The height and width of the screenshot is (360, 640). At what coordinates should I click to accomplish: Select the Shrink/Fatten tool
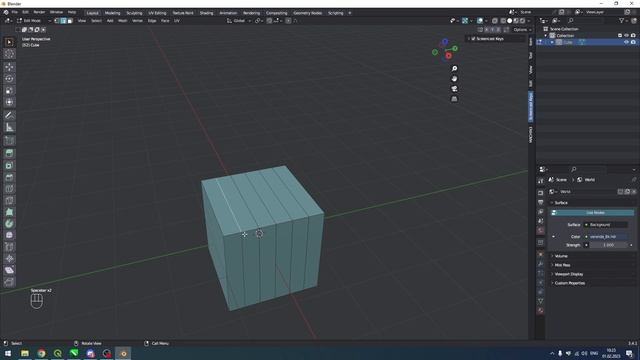point(9,259)
